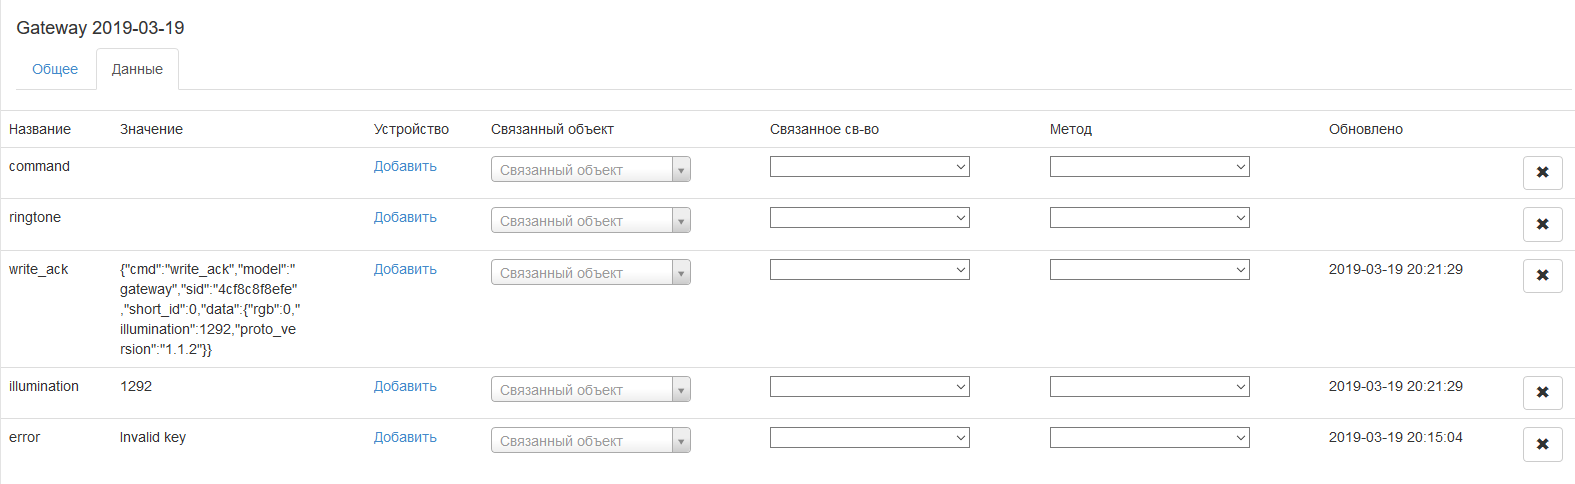Delete the command row
The image size is (1575, 484).
[x=1542, y=172]
